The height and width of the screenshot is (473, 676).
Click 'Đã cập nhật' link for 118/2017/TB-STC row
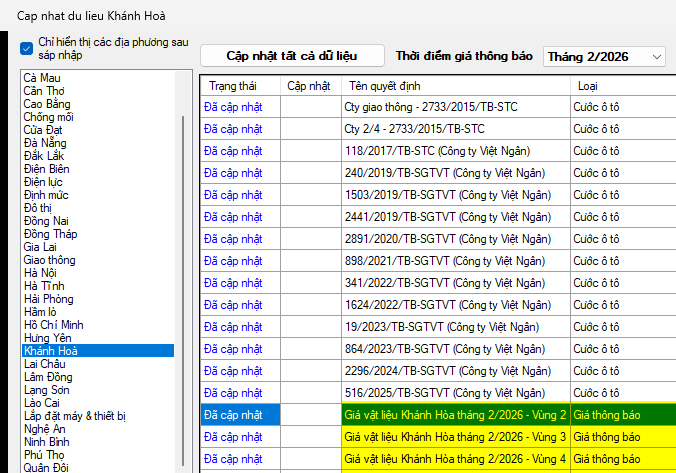coord(233,150)
